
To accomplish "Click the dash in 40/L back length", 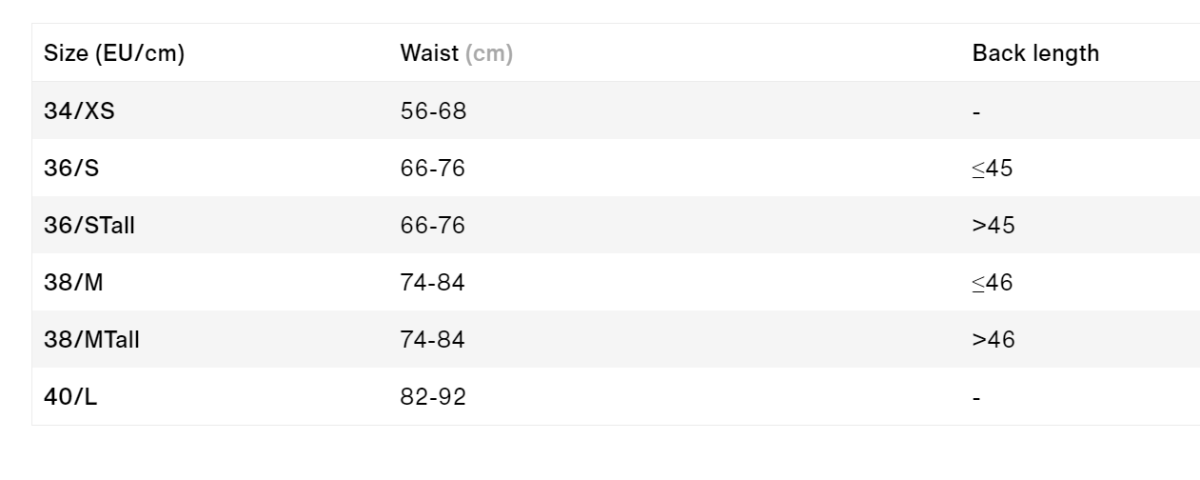I will tap(976, 398).
